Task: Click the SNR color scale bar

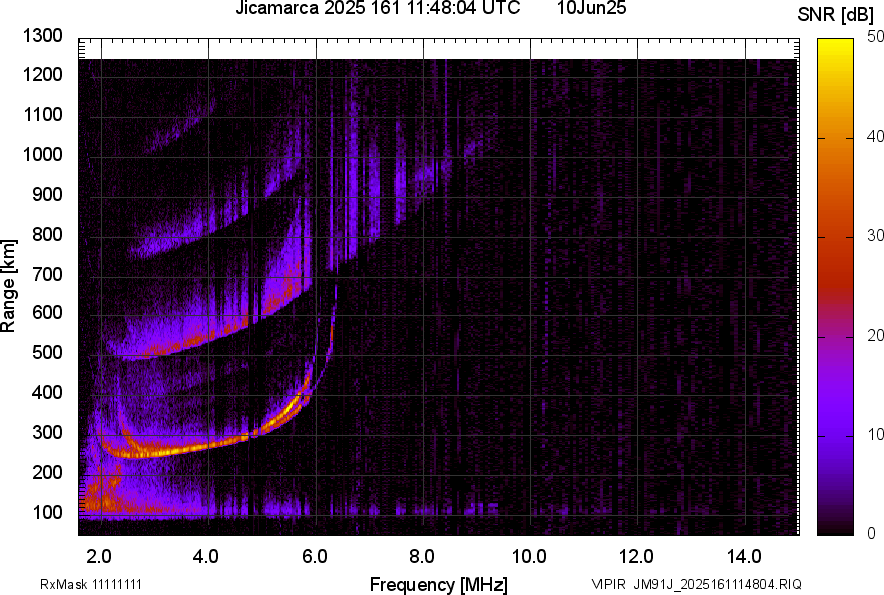Action: click(835, 287)
